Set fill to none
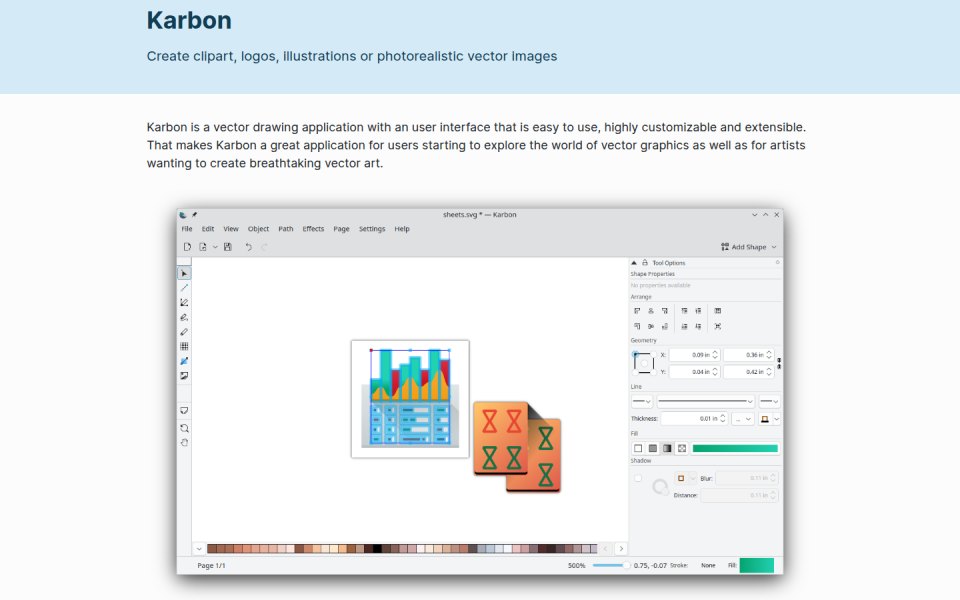960x600 pixels. click(638, 448)
